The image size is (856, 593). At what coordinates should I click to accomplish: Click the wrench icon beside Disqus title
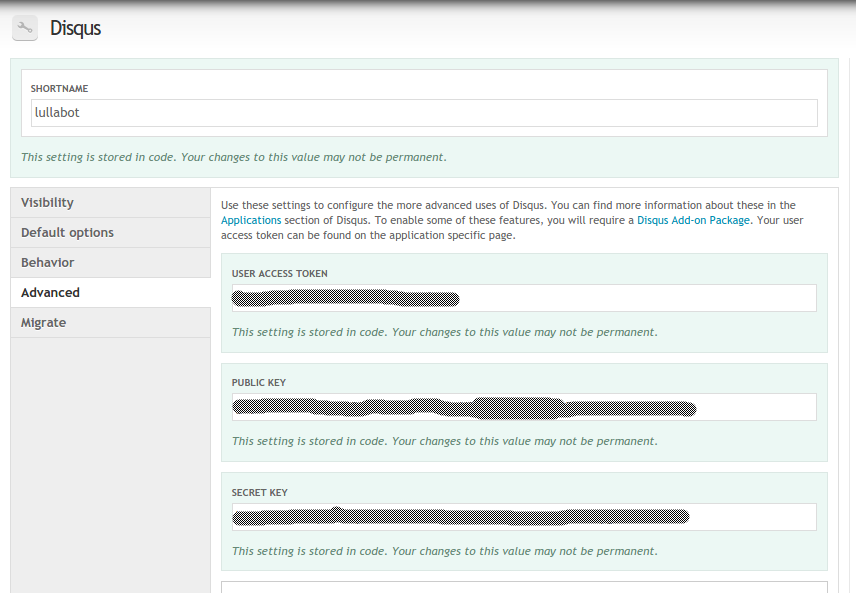point(25,28)
